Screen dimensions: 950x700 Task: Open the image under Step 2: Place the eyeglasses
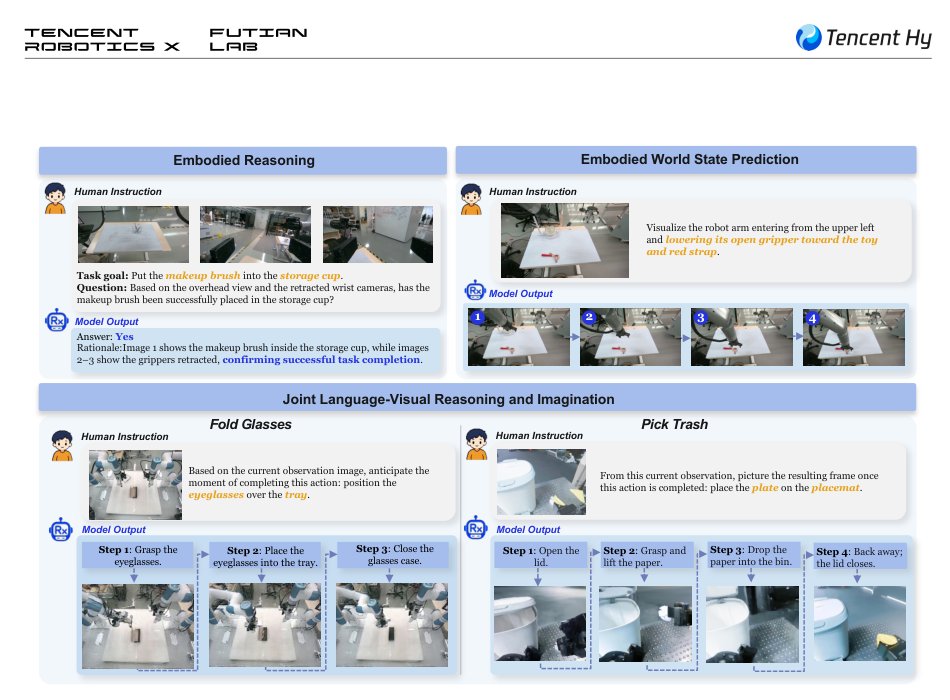[265, 625]
